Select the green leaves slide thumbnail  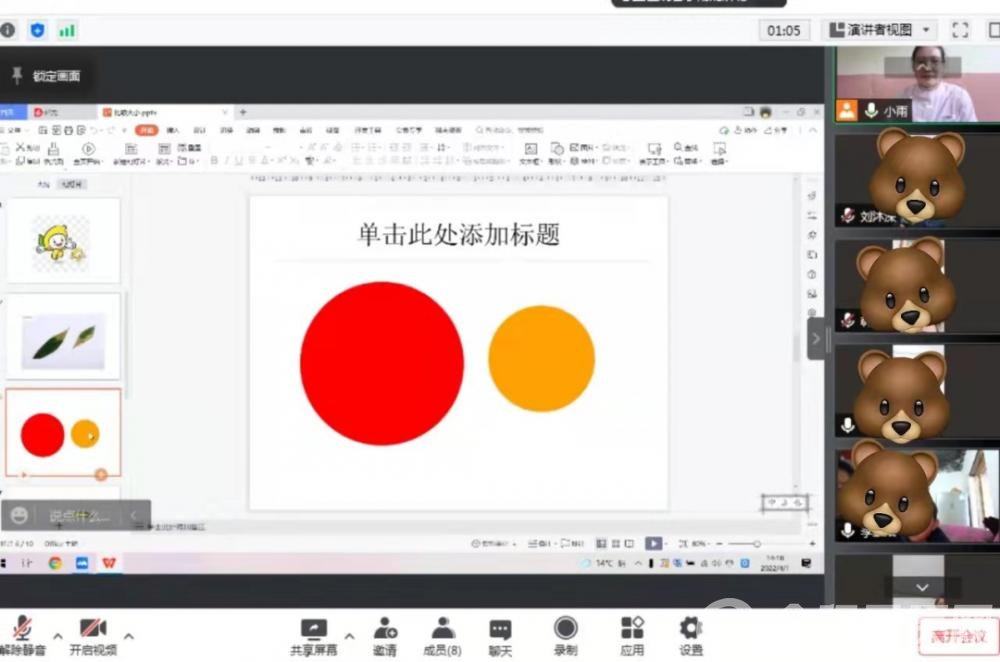pyautogui.click(x=62, y=337)
